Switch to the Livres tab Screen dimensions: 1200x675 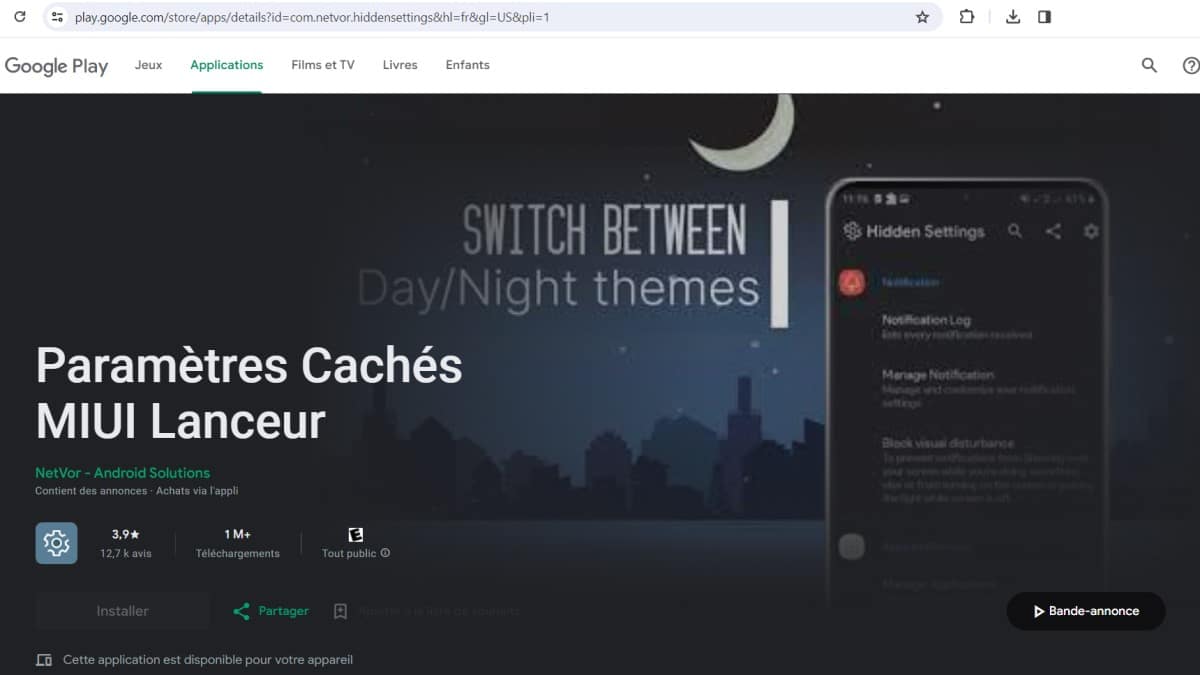point(399,65)
